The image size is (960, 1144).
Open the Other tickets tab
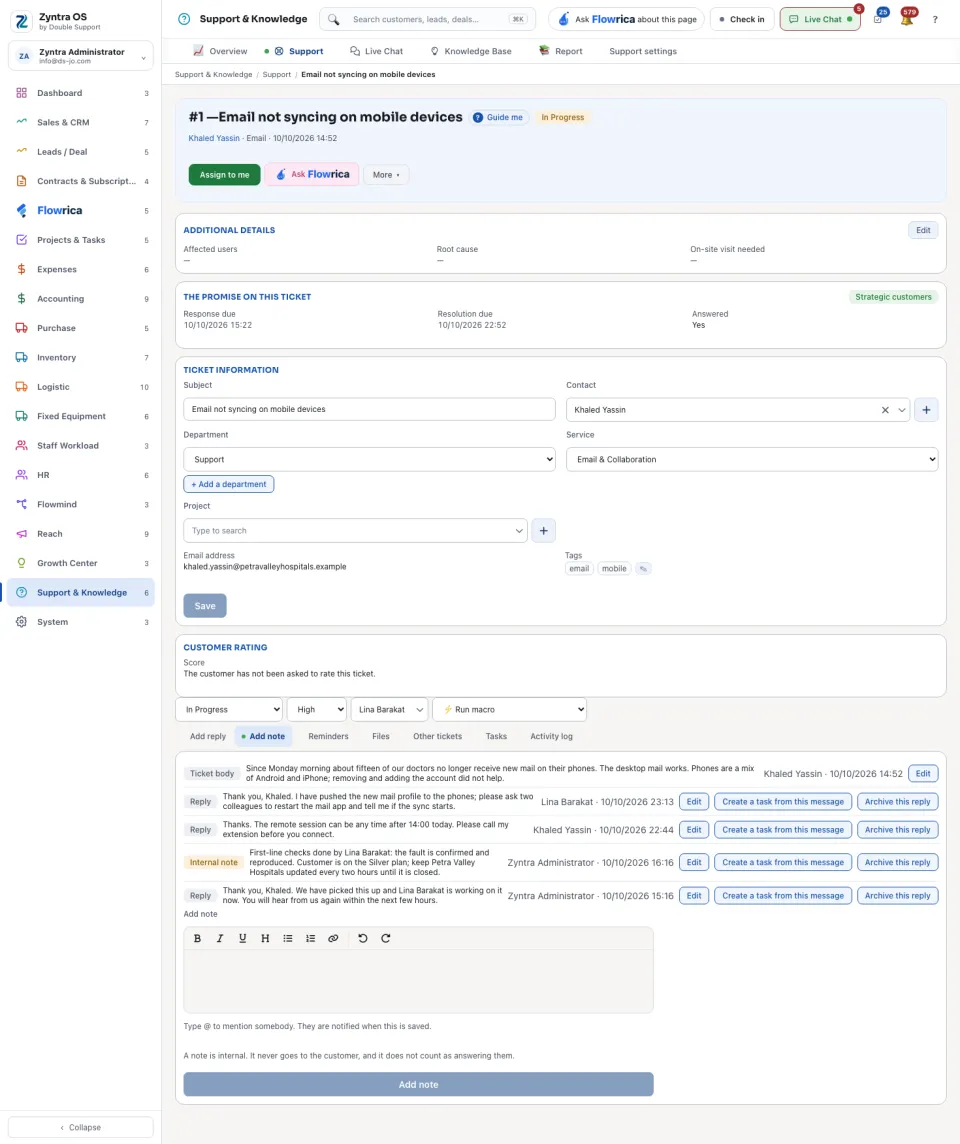(x=438, y=736)
